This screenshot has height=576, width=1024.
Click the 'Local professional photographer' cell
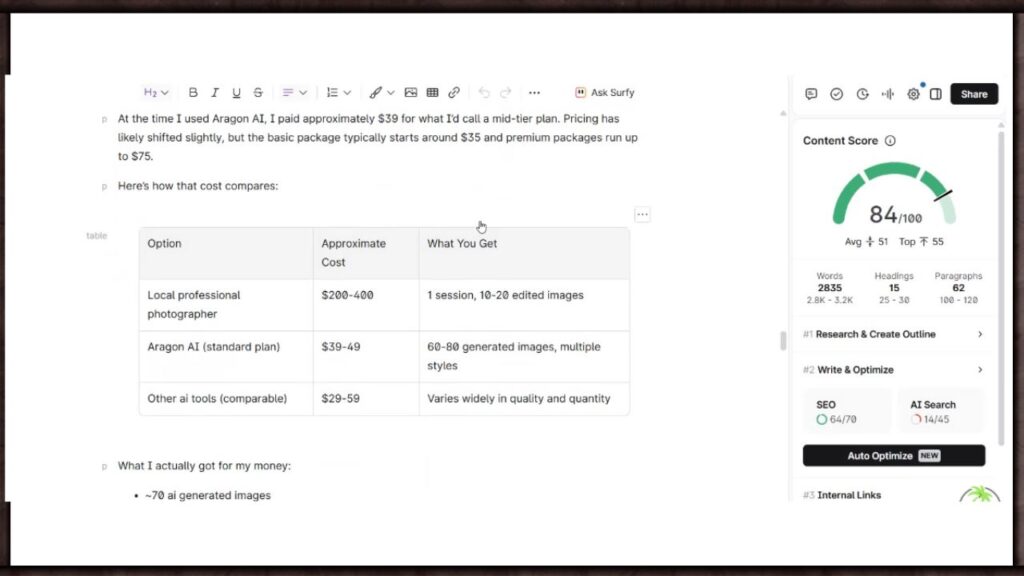(226, 305)
